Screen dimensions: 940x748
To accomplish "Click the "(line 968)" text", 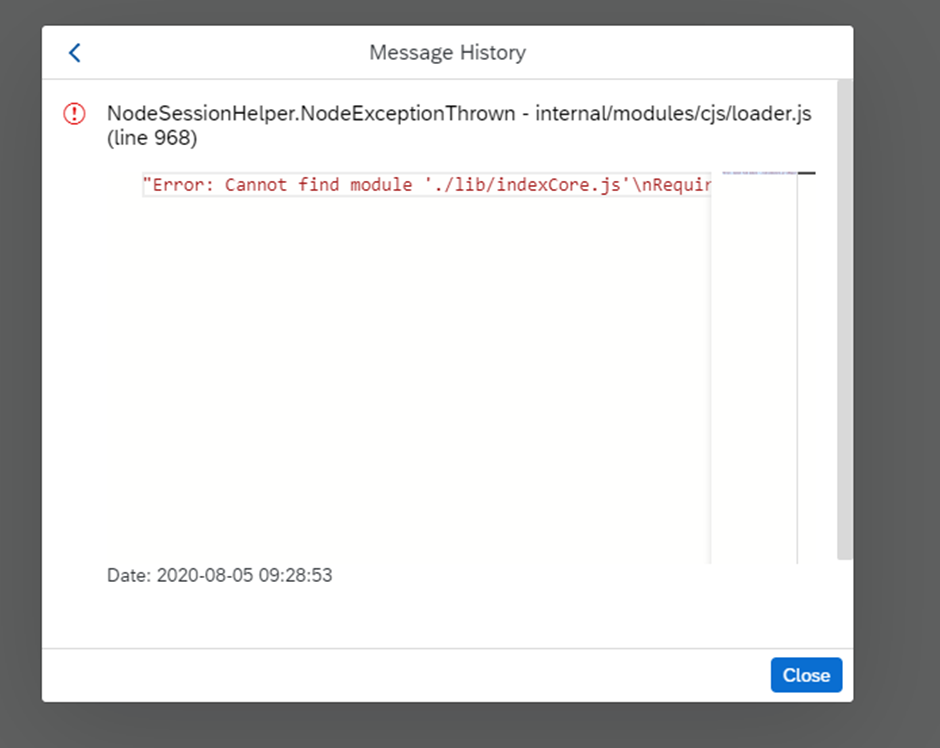I will [x=152, y=138].
